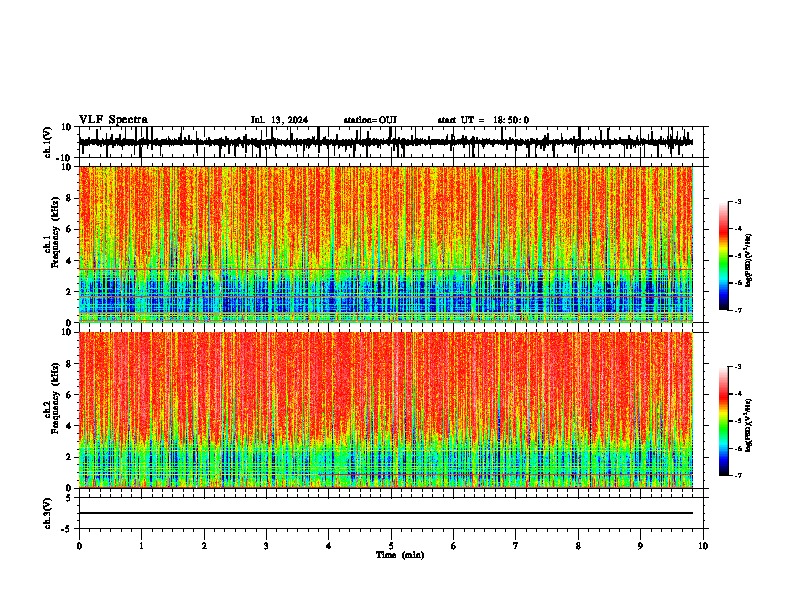
Task: Click time axis tick label "6"
Action: tap(454, 546)
